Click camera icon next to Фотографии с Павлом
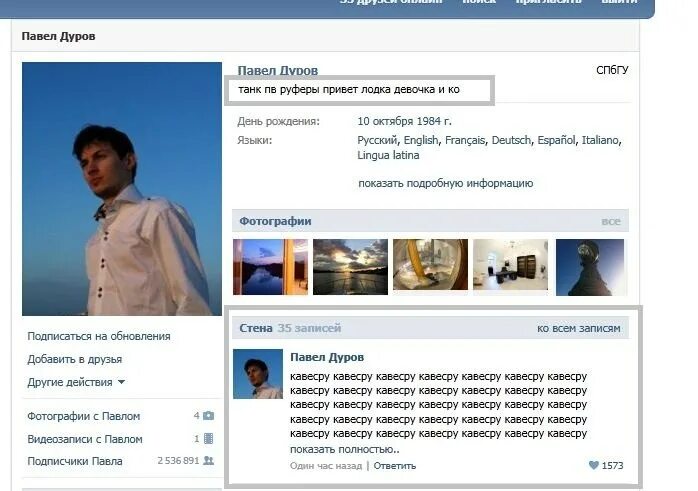This screenshot has height=491, width=698. click(208, 415)
